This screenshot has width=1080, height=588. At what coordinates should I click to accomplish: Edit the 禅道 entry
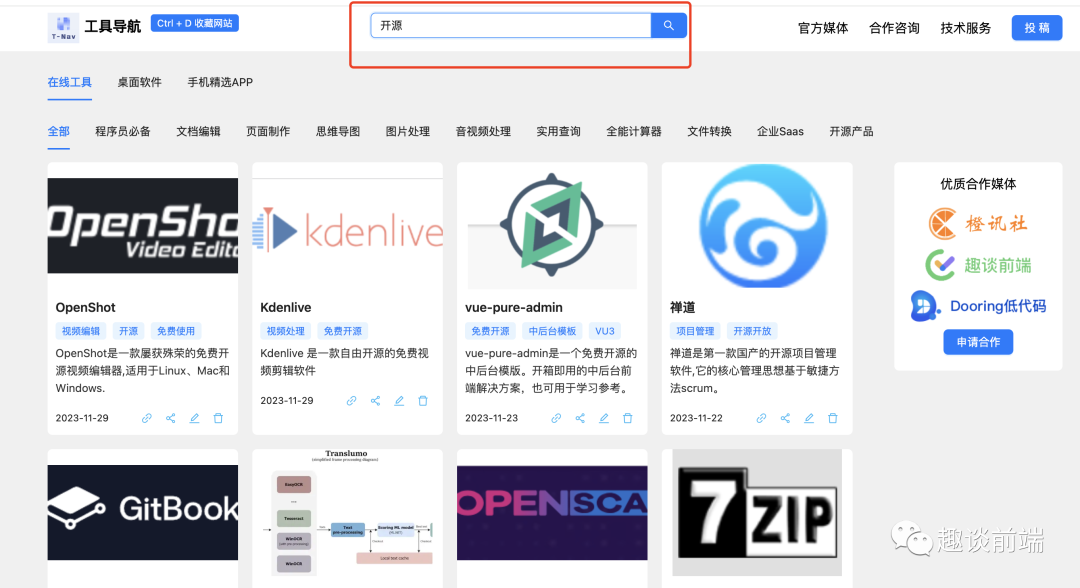pos(809,418)
